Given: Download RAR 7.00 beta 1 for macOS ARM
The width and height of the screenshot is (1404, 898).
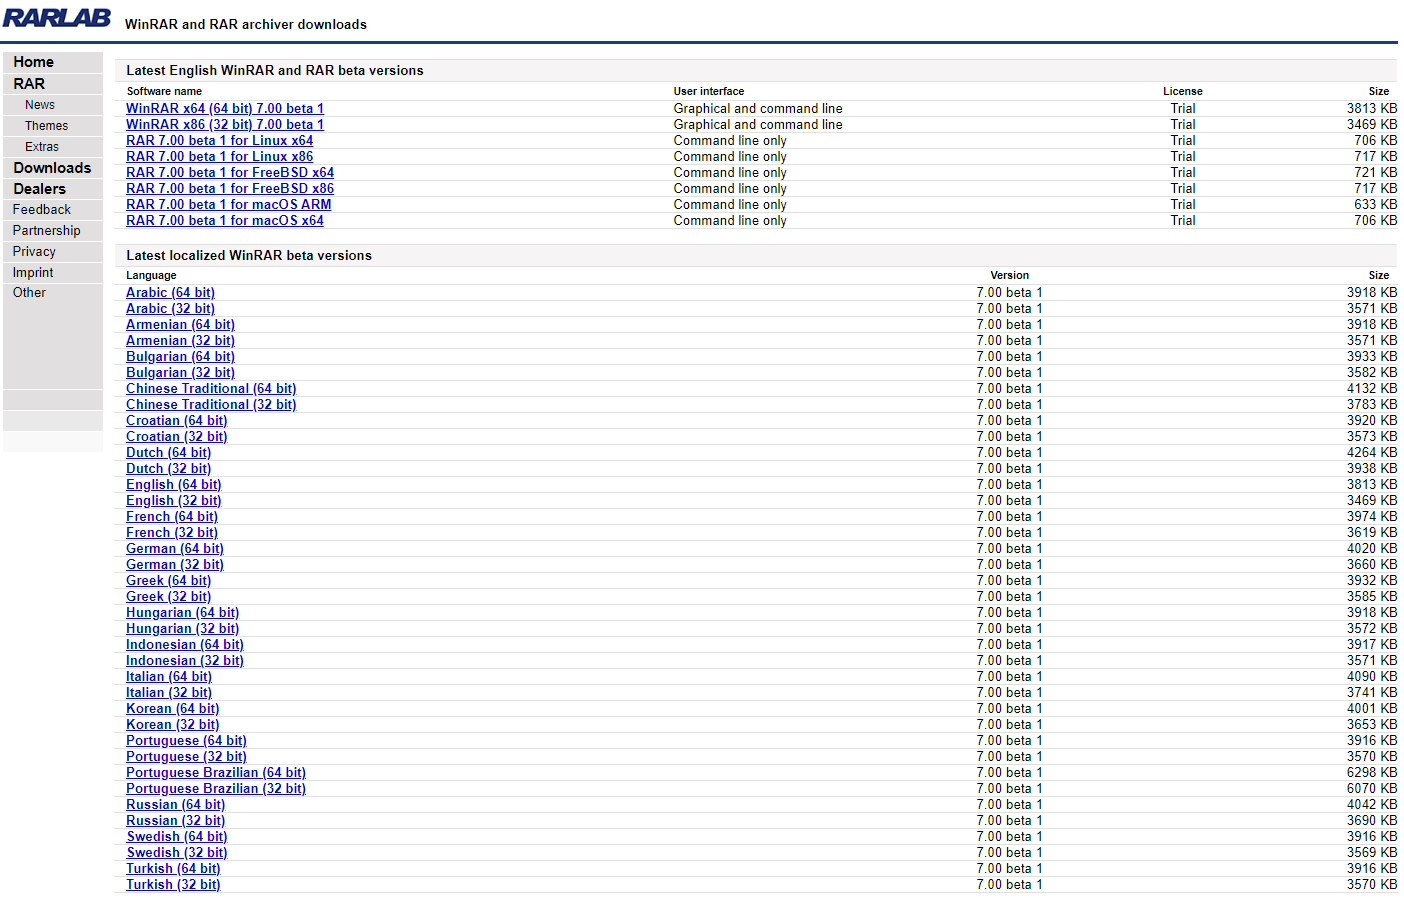Looking at the screenshot, I should tap(228, 205).
